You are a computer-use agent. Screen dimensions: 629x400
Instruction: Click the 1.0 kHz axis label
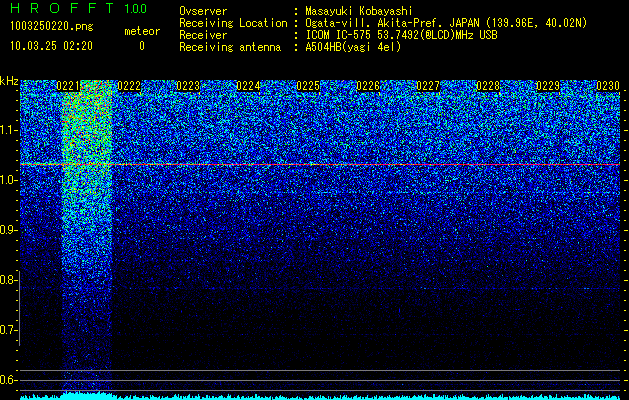(x=9, y=180)
